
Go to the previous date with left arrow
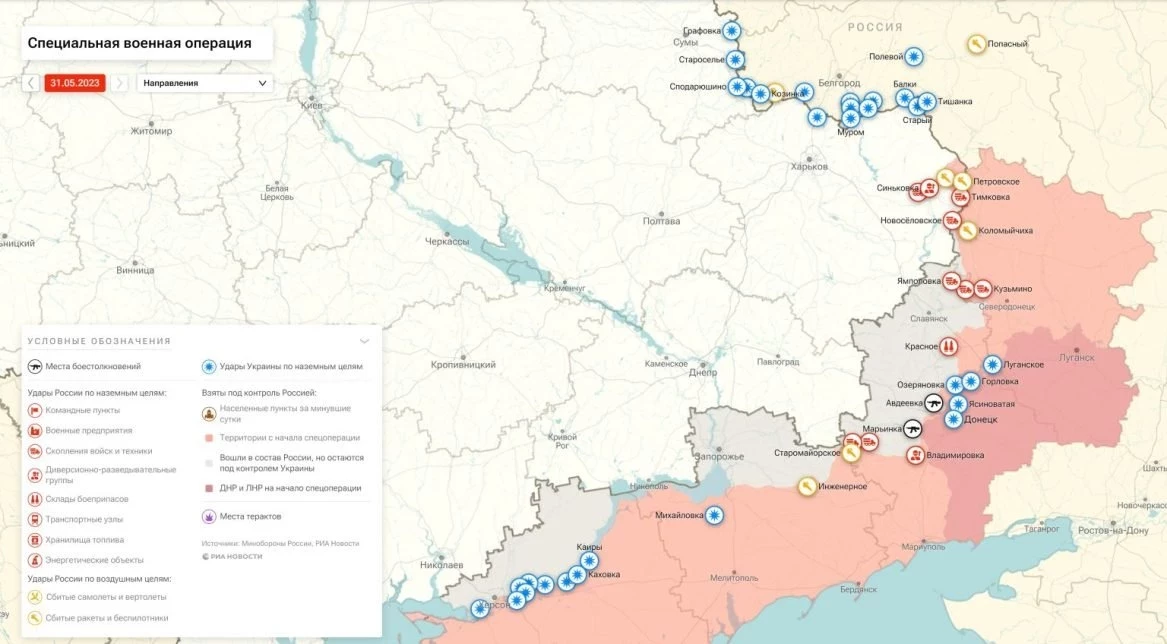[x=32, y=83]
